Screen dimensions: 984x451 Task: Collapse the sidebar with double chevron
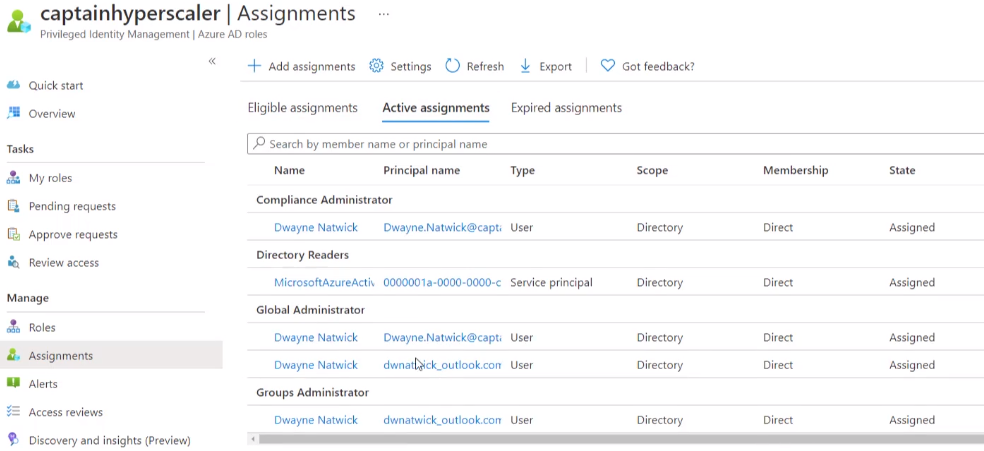point(212,61)
